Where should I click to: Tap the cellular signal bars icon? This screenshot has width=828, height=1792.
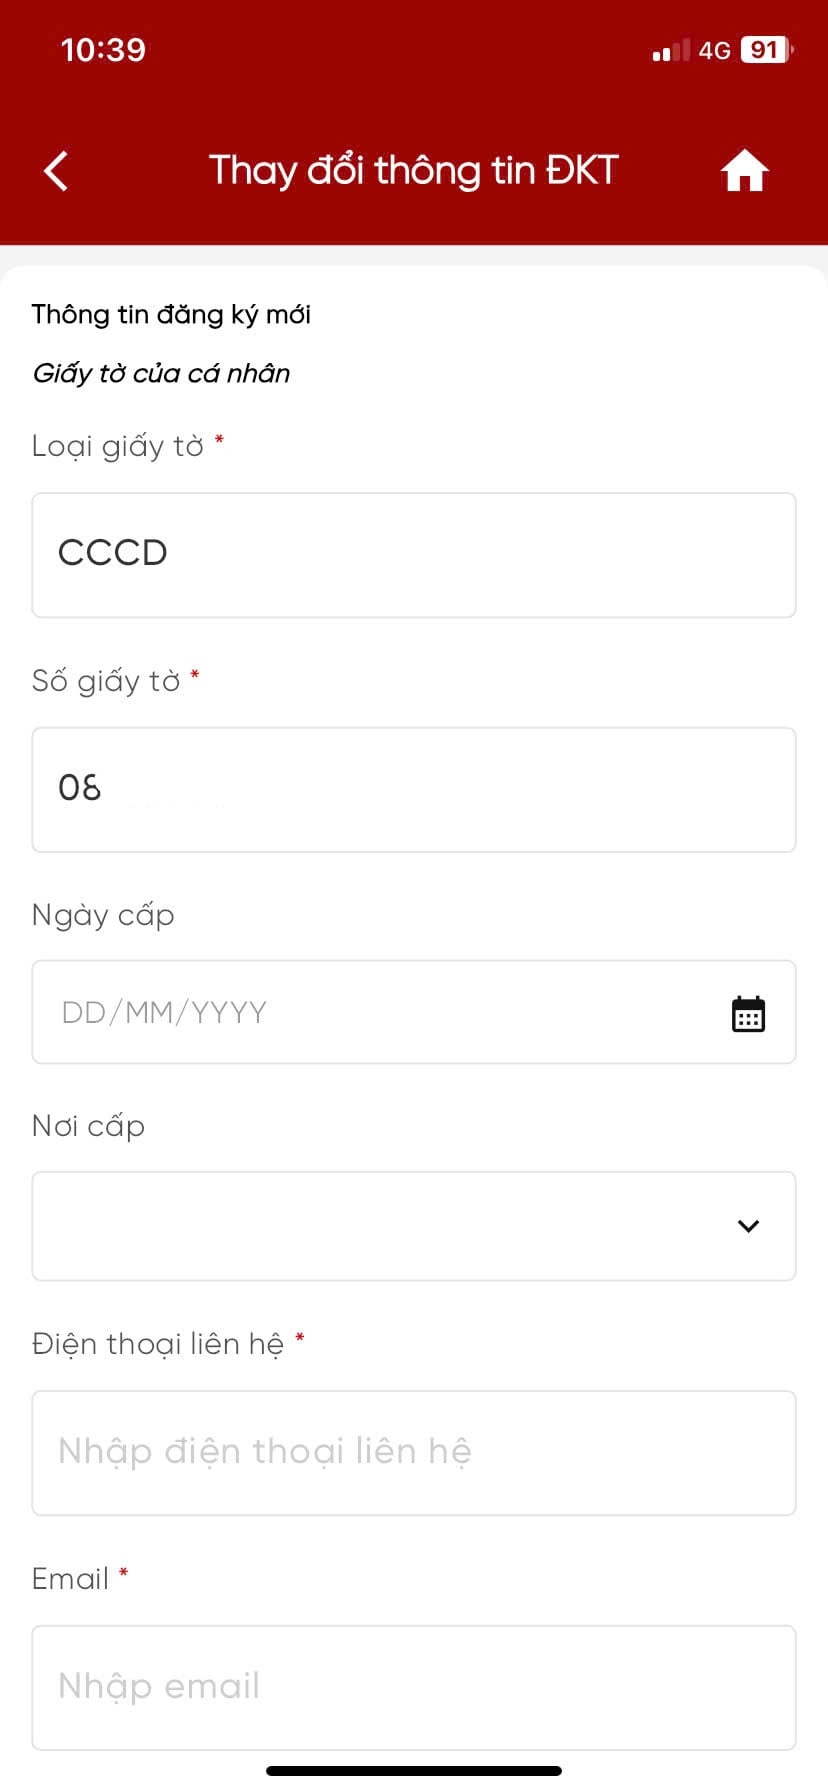(671, 51)
